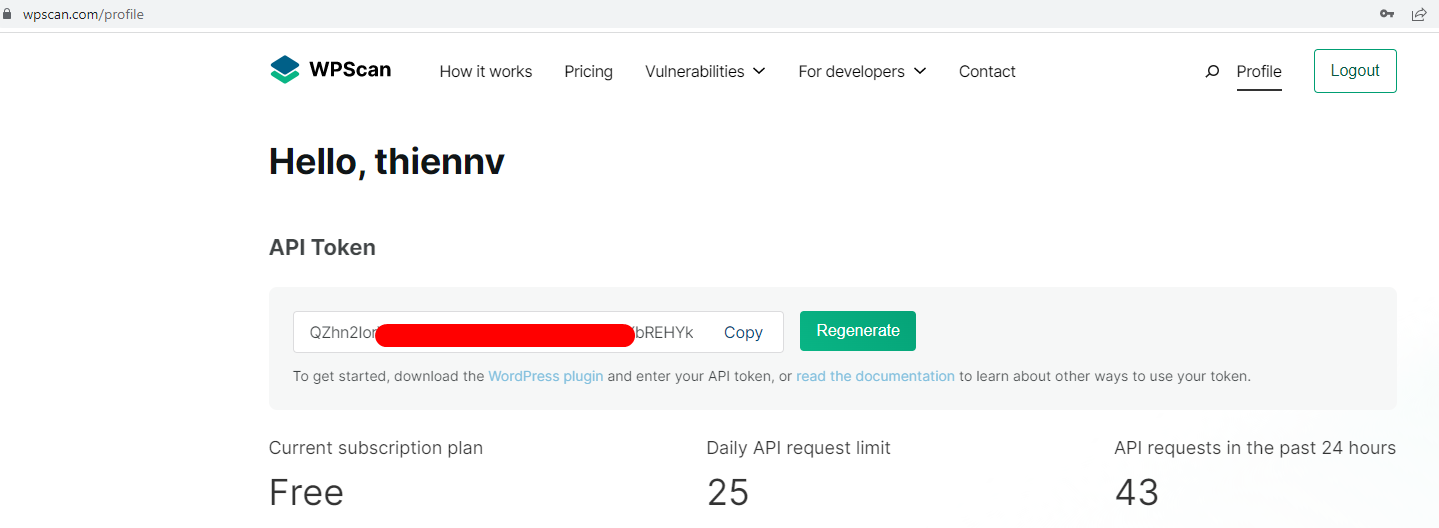Click the Daily API request limit label
This screenshot has height=528, width=1439.
[798, 448]
